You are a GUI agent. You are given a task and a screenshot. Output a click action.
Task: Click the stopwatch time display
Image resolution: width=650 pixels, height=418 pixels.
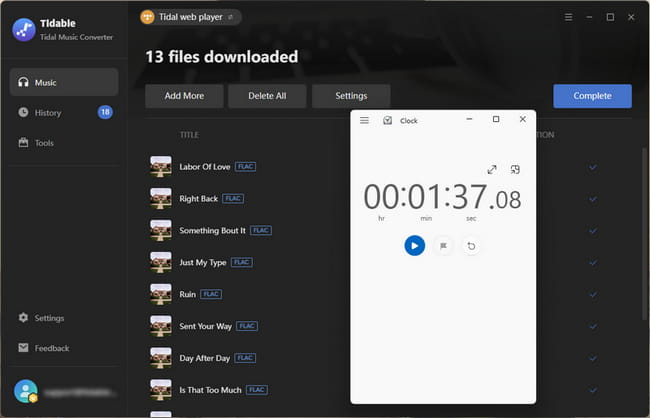(x=442, y=197)
